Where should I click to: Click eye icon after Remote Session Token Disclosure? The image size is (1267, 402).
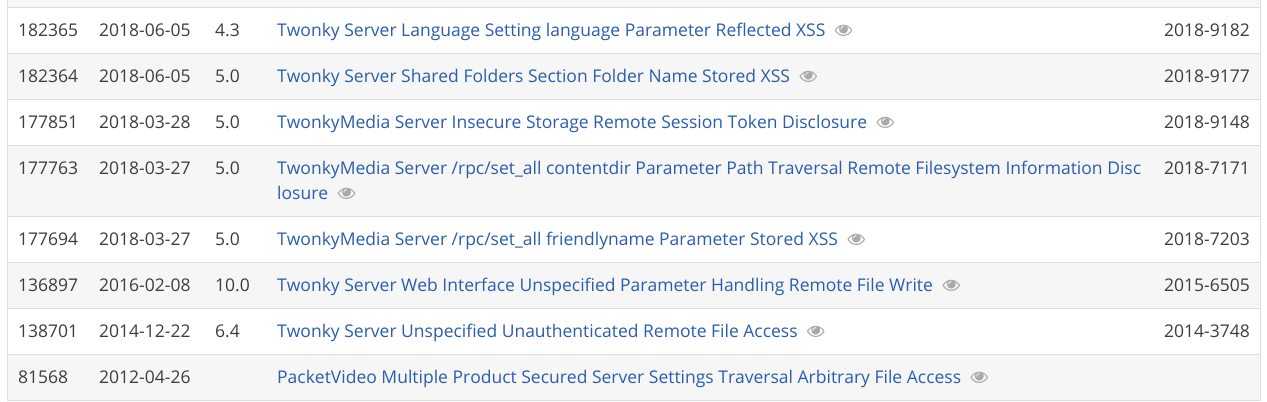[x=885, y=123]
